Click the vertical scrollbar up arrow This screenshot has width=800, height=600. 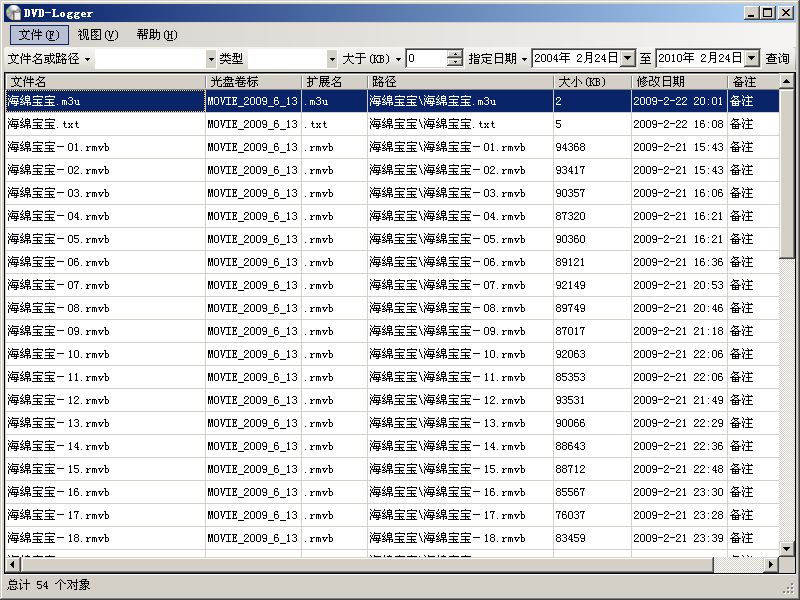pos(786,81)
